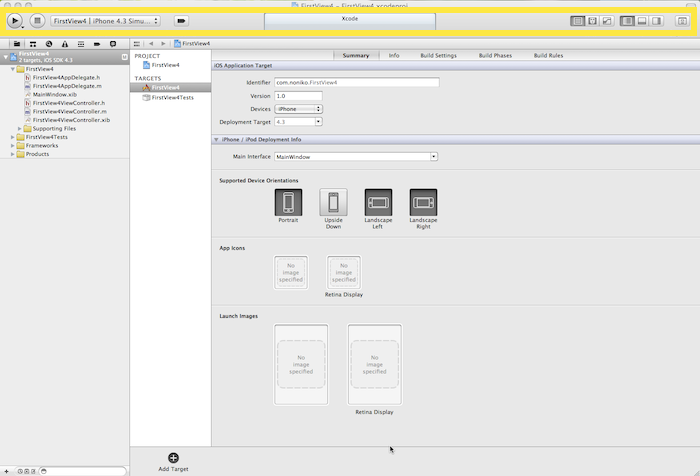Viewport: 700px width, 476px height.
Task: Collapse the FirstView4 group folder
Action: [x=12, y=69]
